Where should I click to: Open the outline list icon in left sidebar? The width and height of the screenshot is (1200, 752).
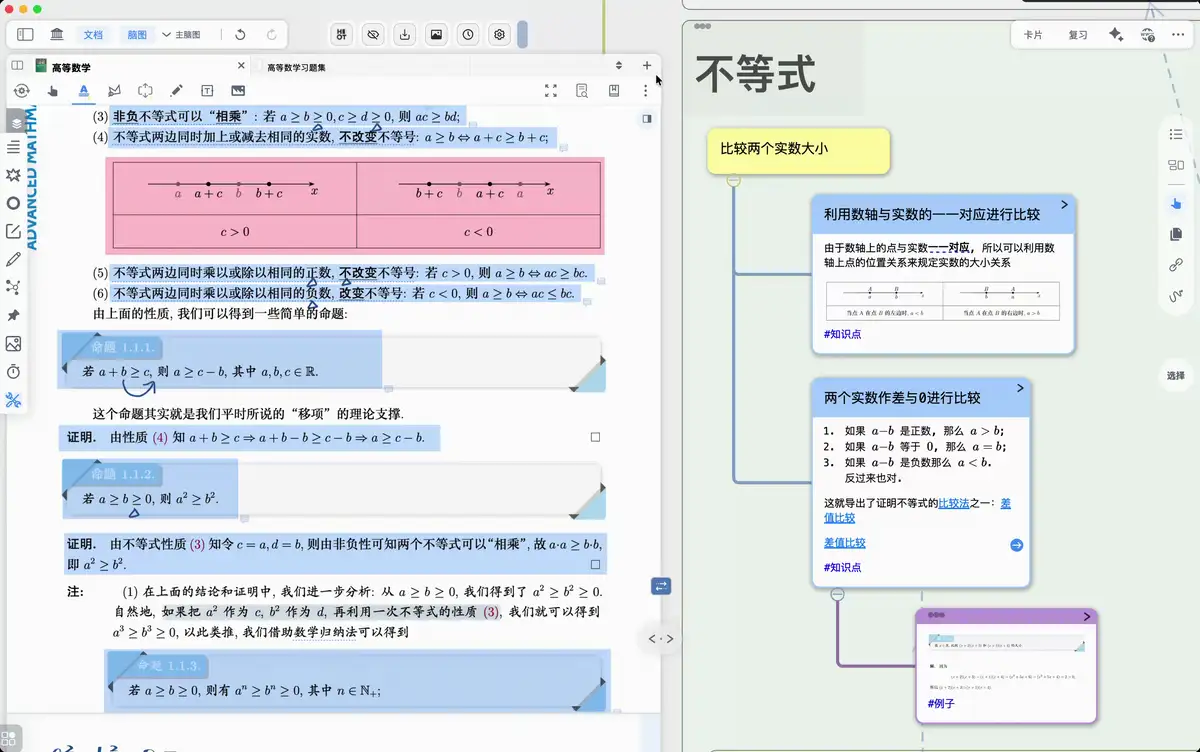pos(13,147)
